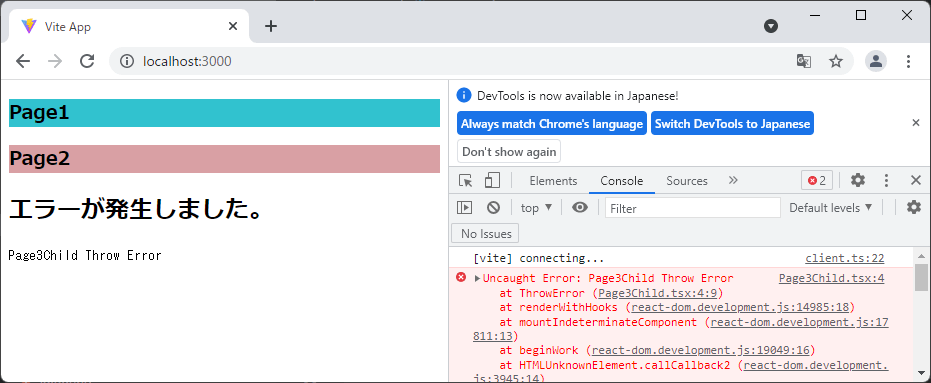Click the [vite] connecting... log message

point(539,259)
